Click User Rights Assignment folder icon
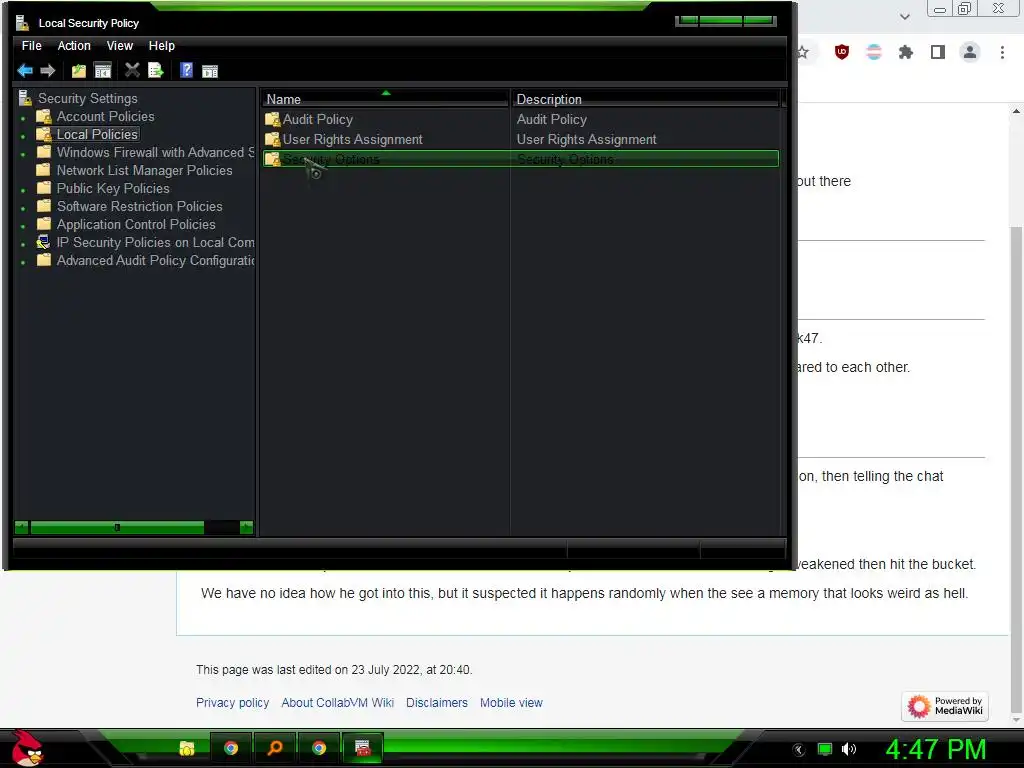 pos(272,139)
